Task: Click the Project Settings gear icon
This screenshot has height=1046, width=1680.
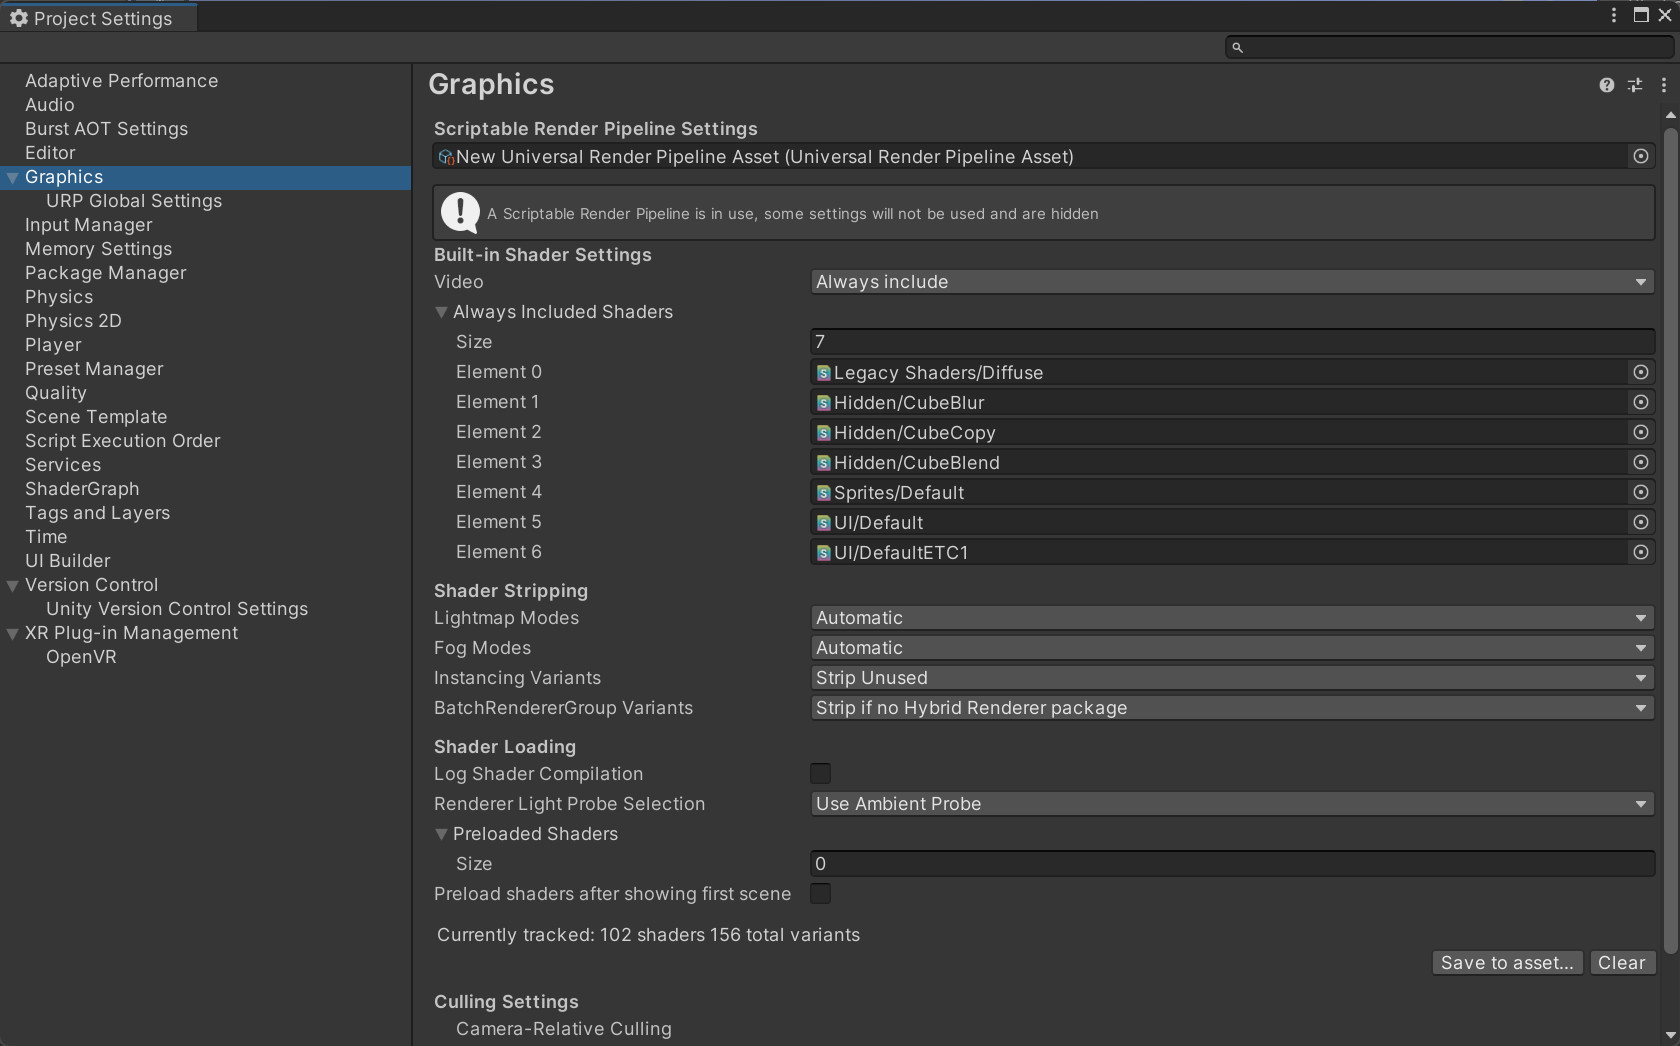Action: click(x=18, y=18)
